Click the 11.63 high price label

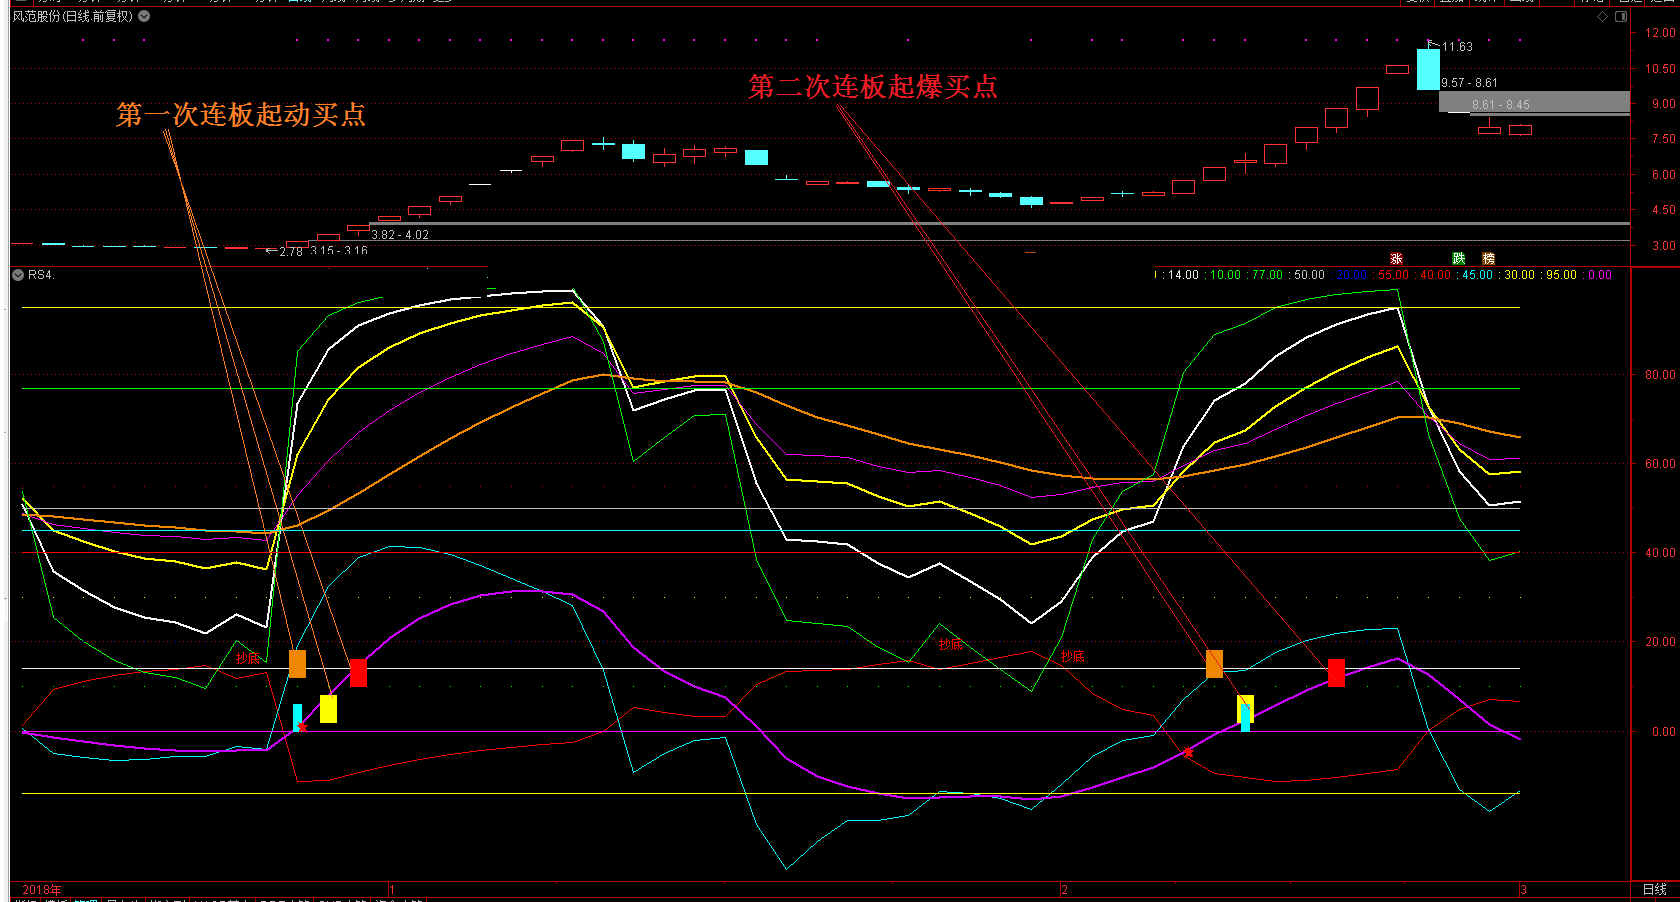click(x=1457, y=47)
